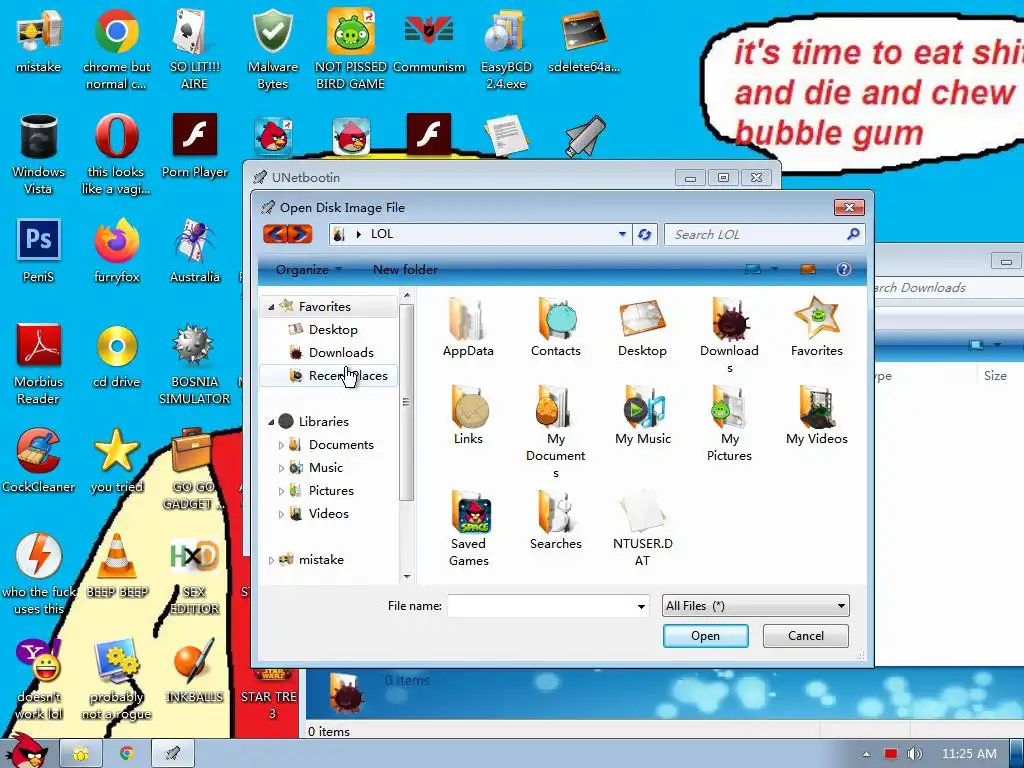1024x768 pixels.
Task: Click New folder in the toolbar
Action: pyautogui.click(x=405, y=269)
